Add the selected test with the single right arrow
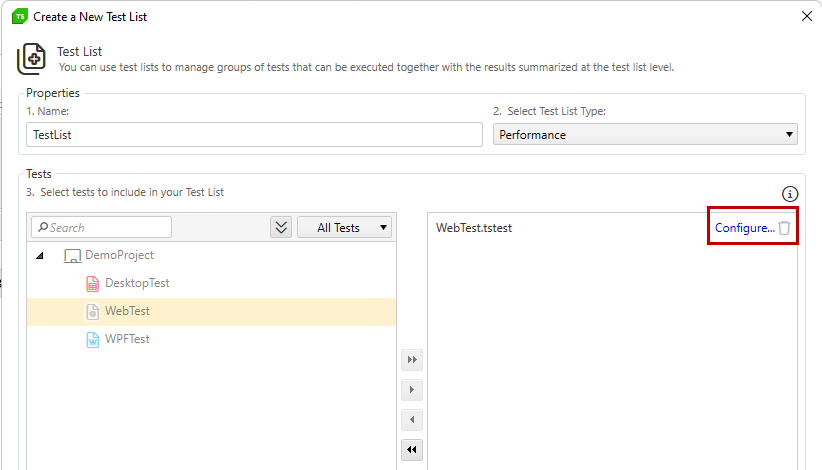 [x=412, y=389]
